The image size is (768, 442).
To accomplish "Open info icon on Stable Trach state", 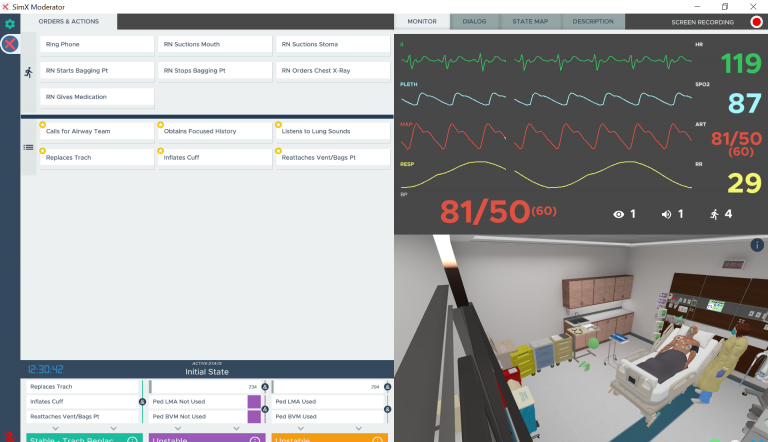I will [132, 440].
